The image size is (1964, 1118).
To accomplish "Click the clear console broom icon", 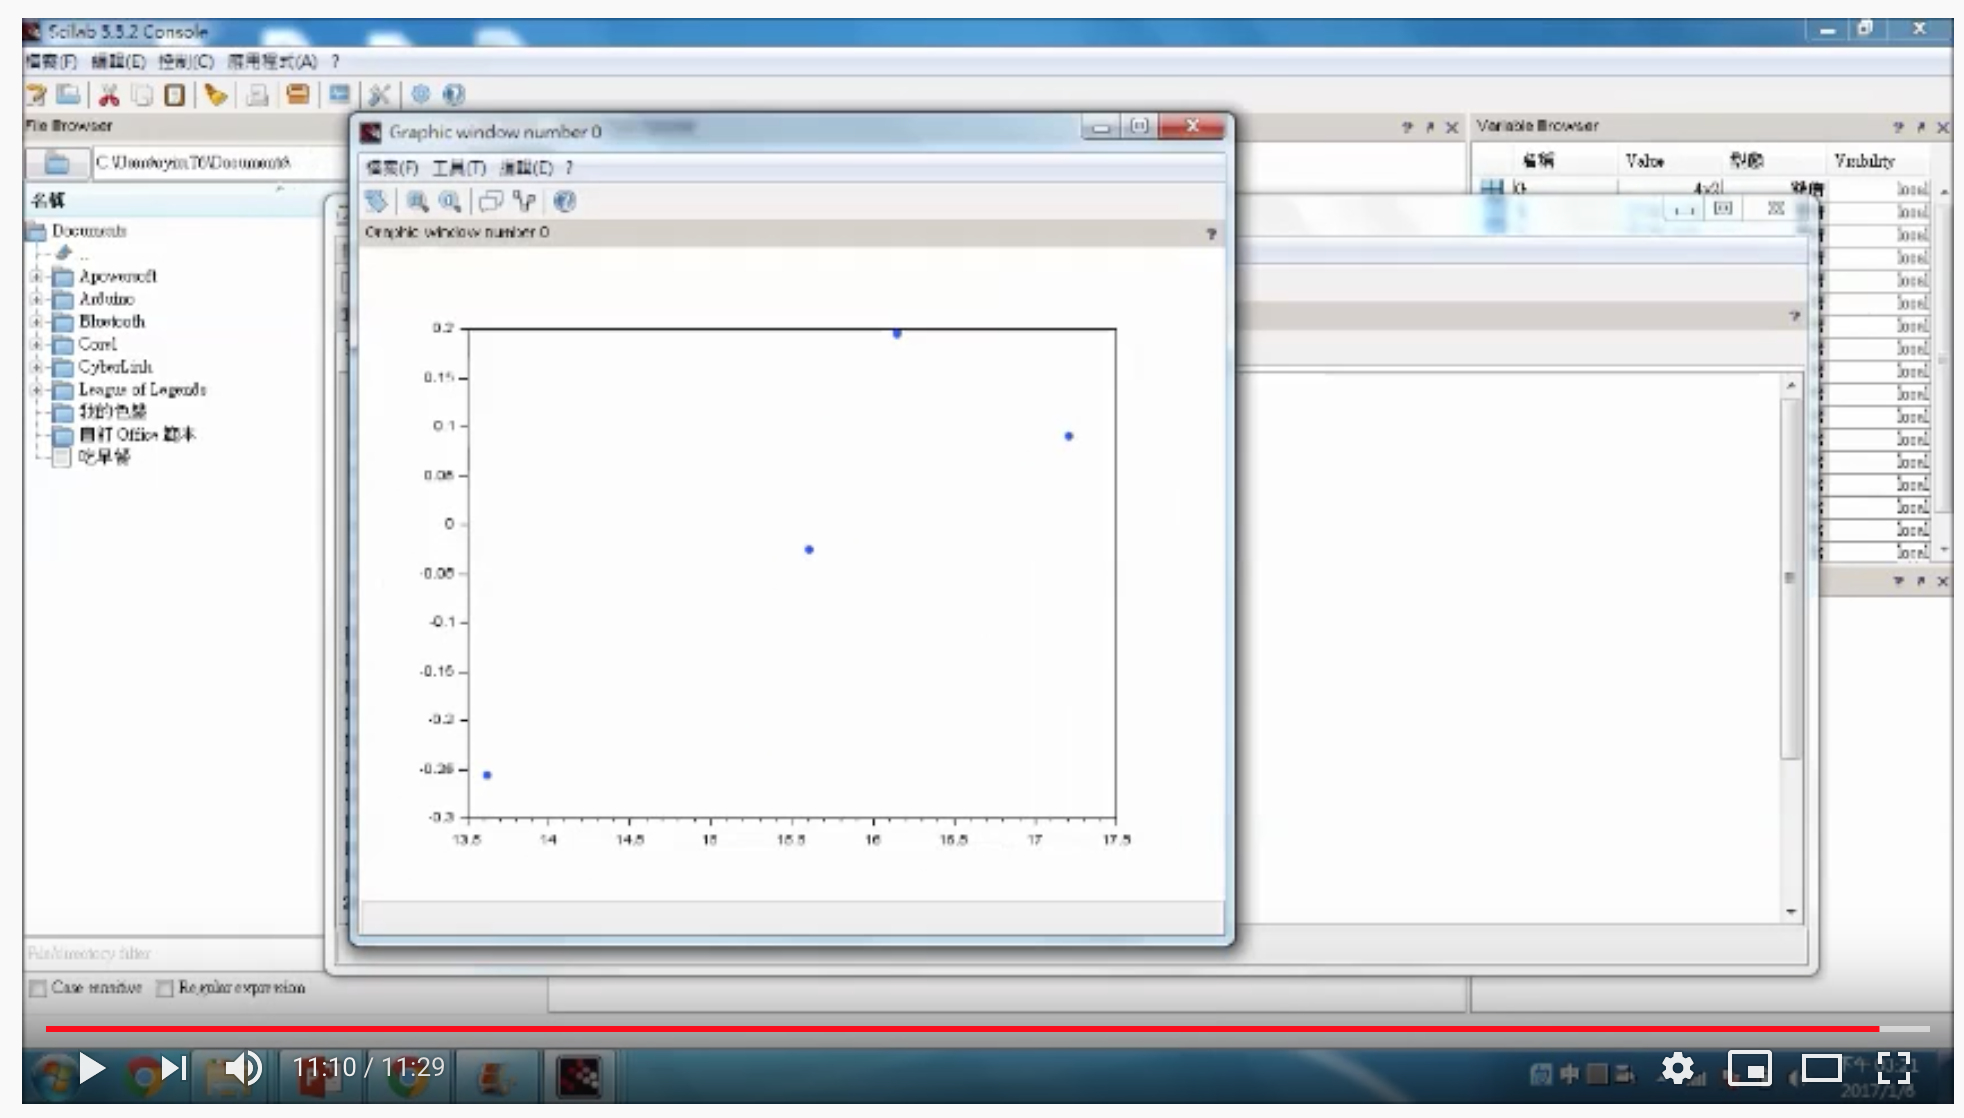I will (x=215, y=95).
